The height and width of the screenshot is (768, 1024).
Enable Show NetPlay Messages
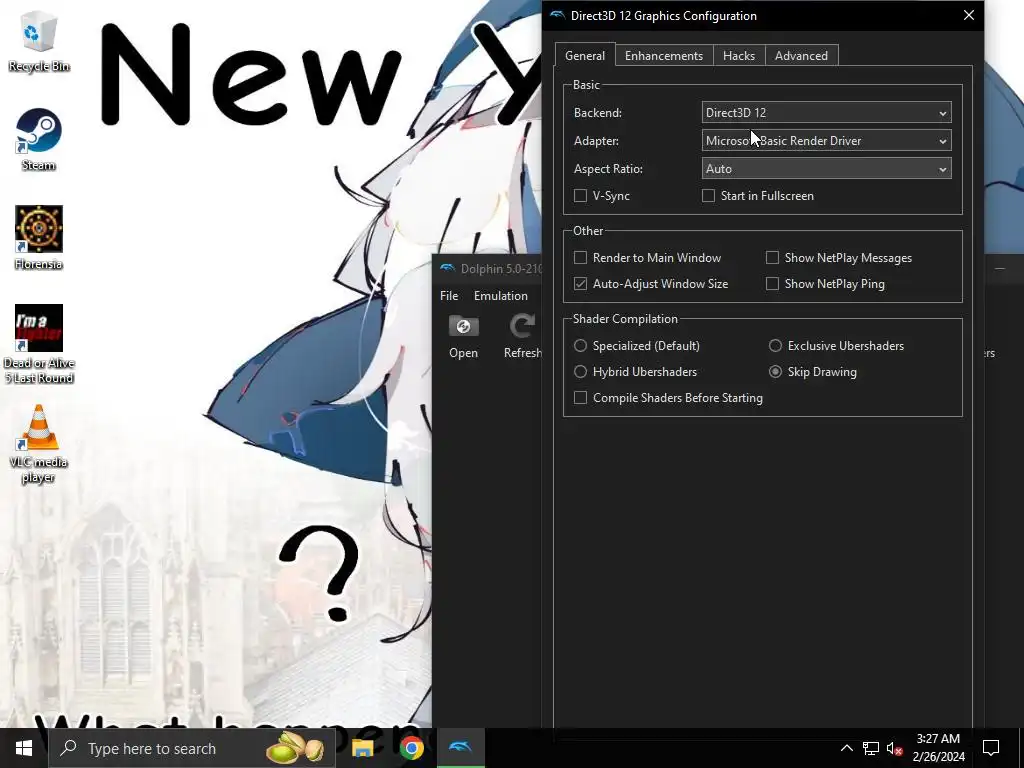click(x=772, y=258)
